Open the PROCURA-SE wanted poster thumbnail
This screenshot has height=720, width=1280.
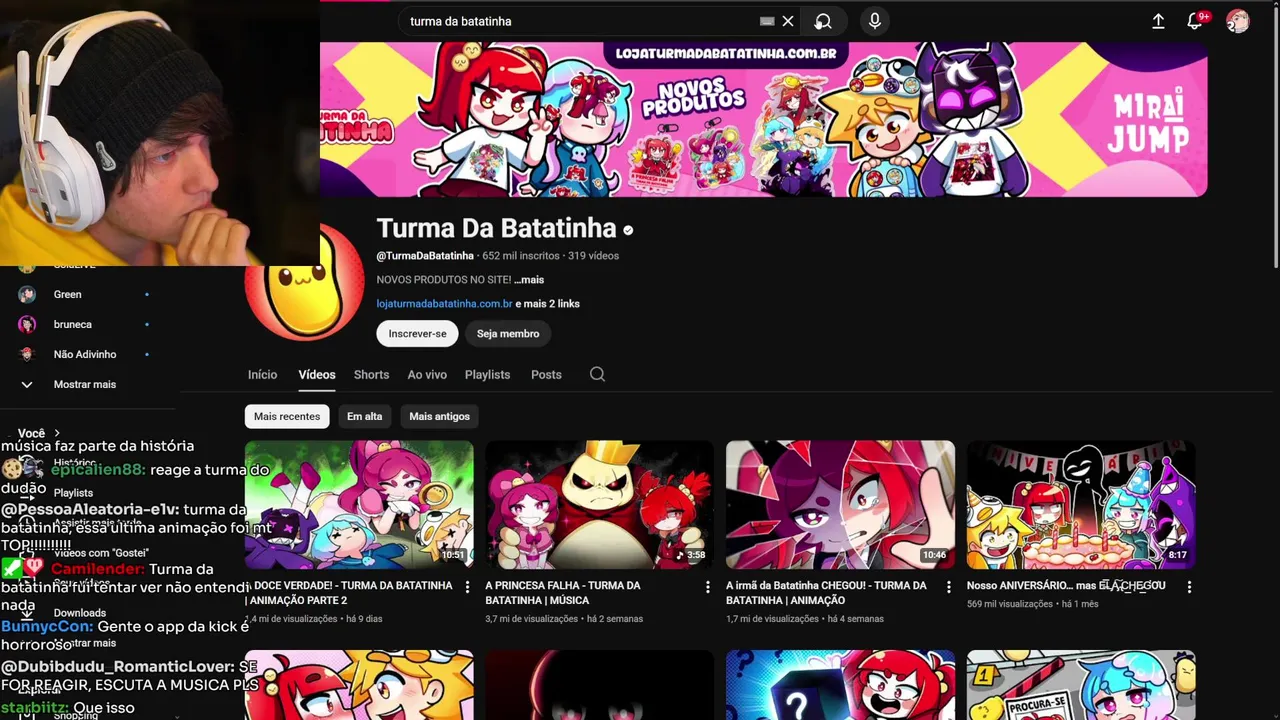point(1081,685)
